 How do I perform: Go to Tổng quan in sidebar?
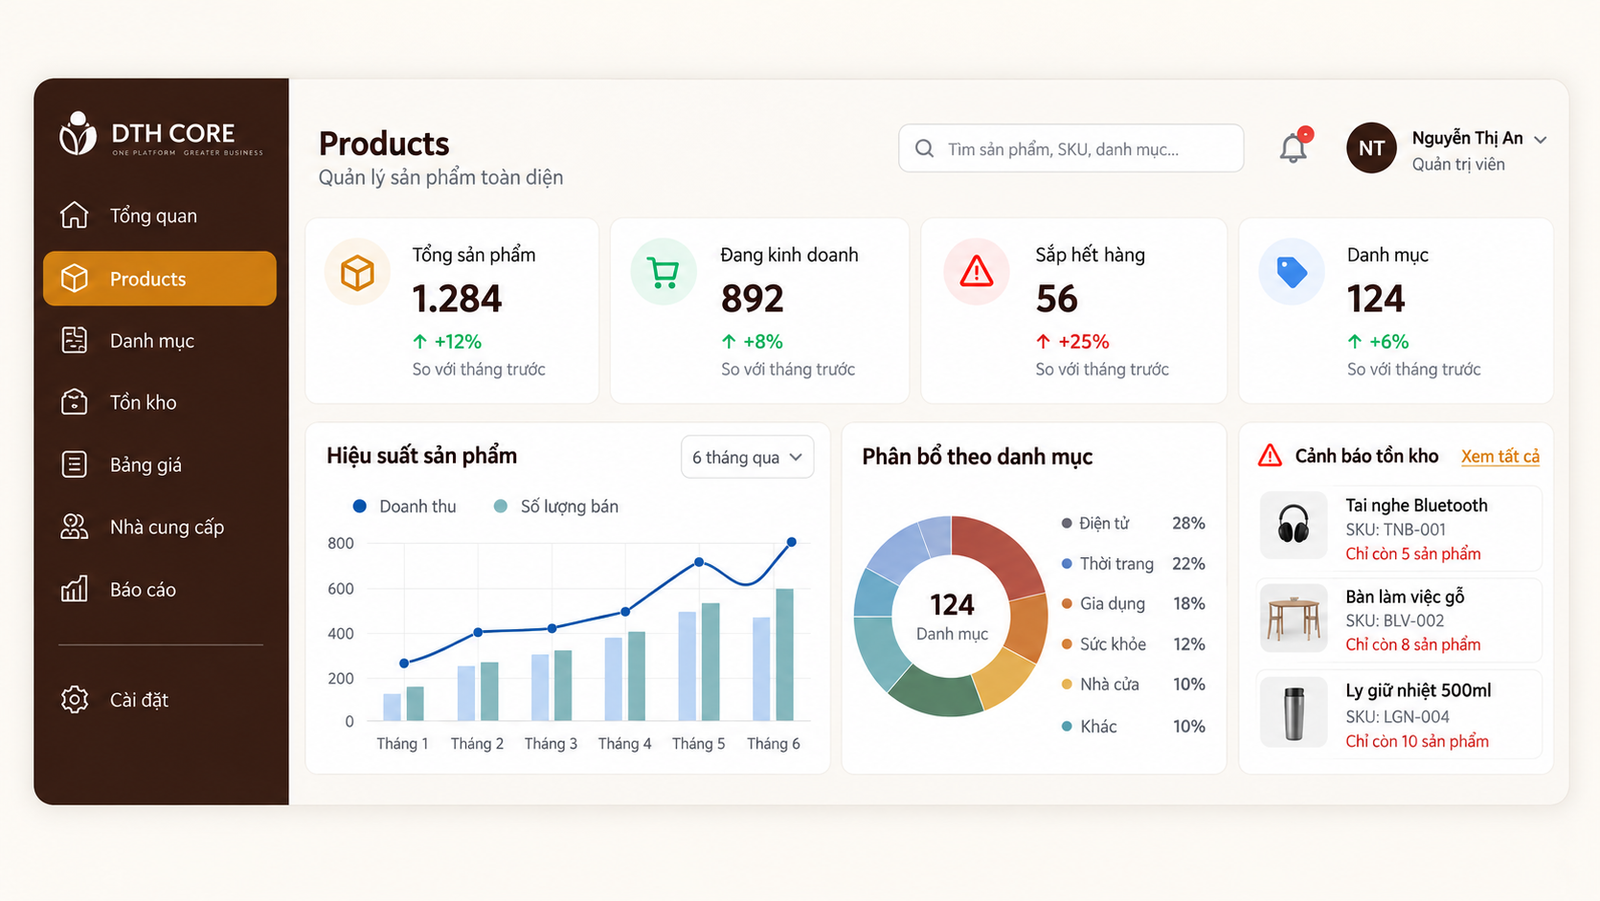[x=160, y=215]
